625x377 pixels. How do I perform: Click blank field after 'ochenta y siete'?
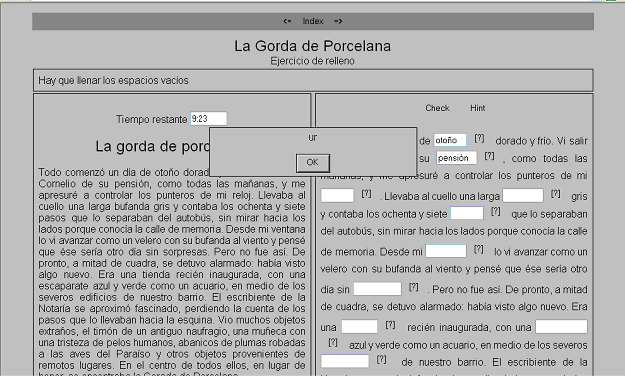tap(467, 213)
